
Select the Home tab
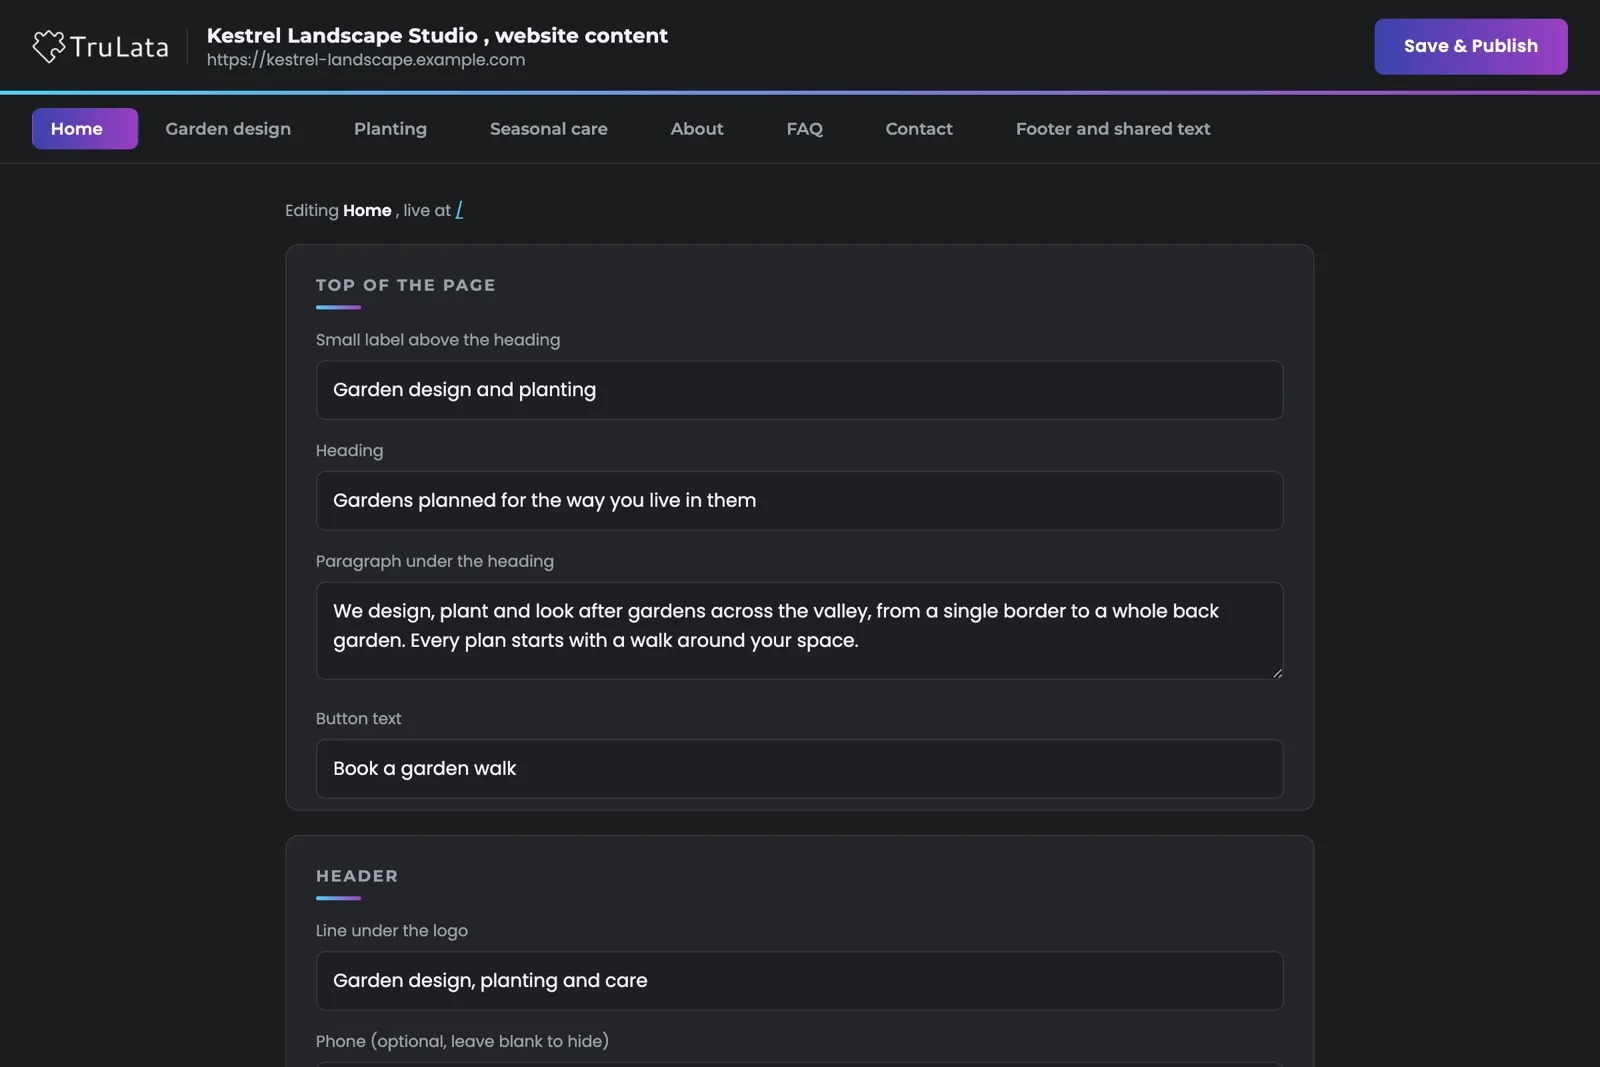[x=85, y=129]
